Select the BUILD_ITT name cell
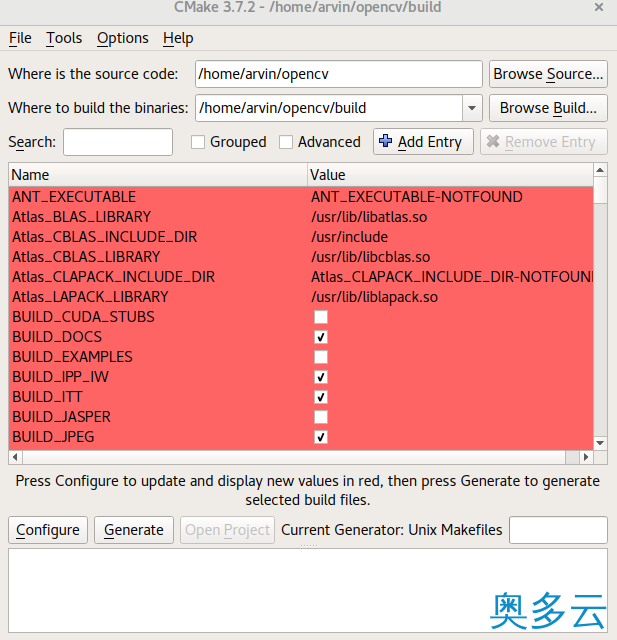Screen dimensions: 617x640 coord(47,397)
